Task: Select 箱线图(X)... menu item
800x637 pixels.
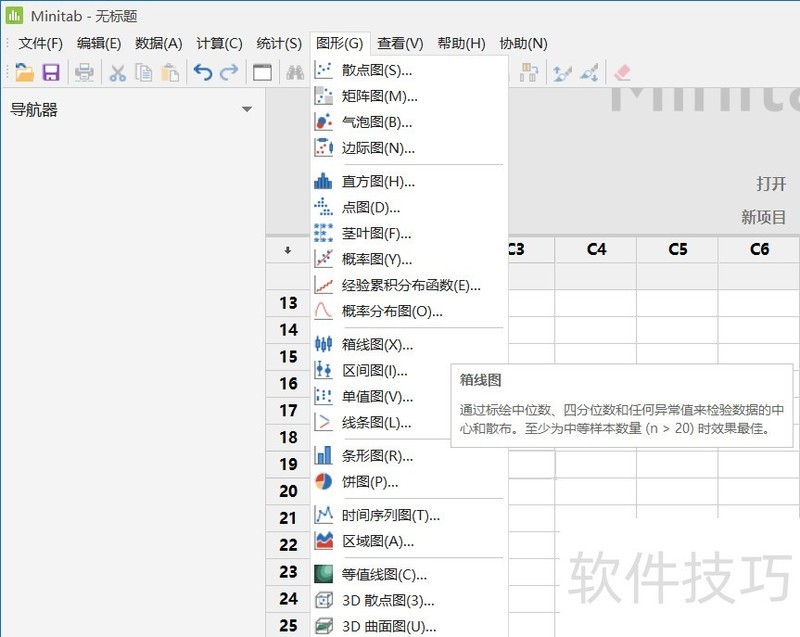Action: pos(377,344)
